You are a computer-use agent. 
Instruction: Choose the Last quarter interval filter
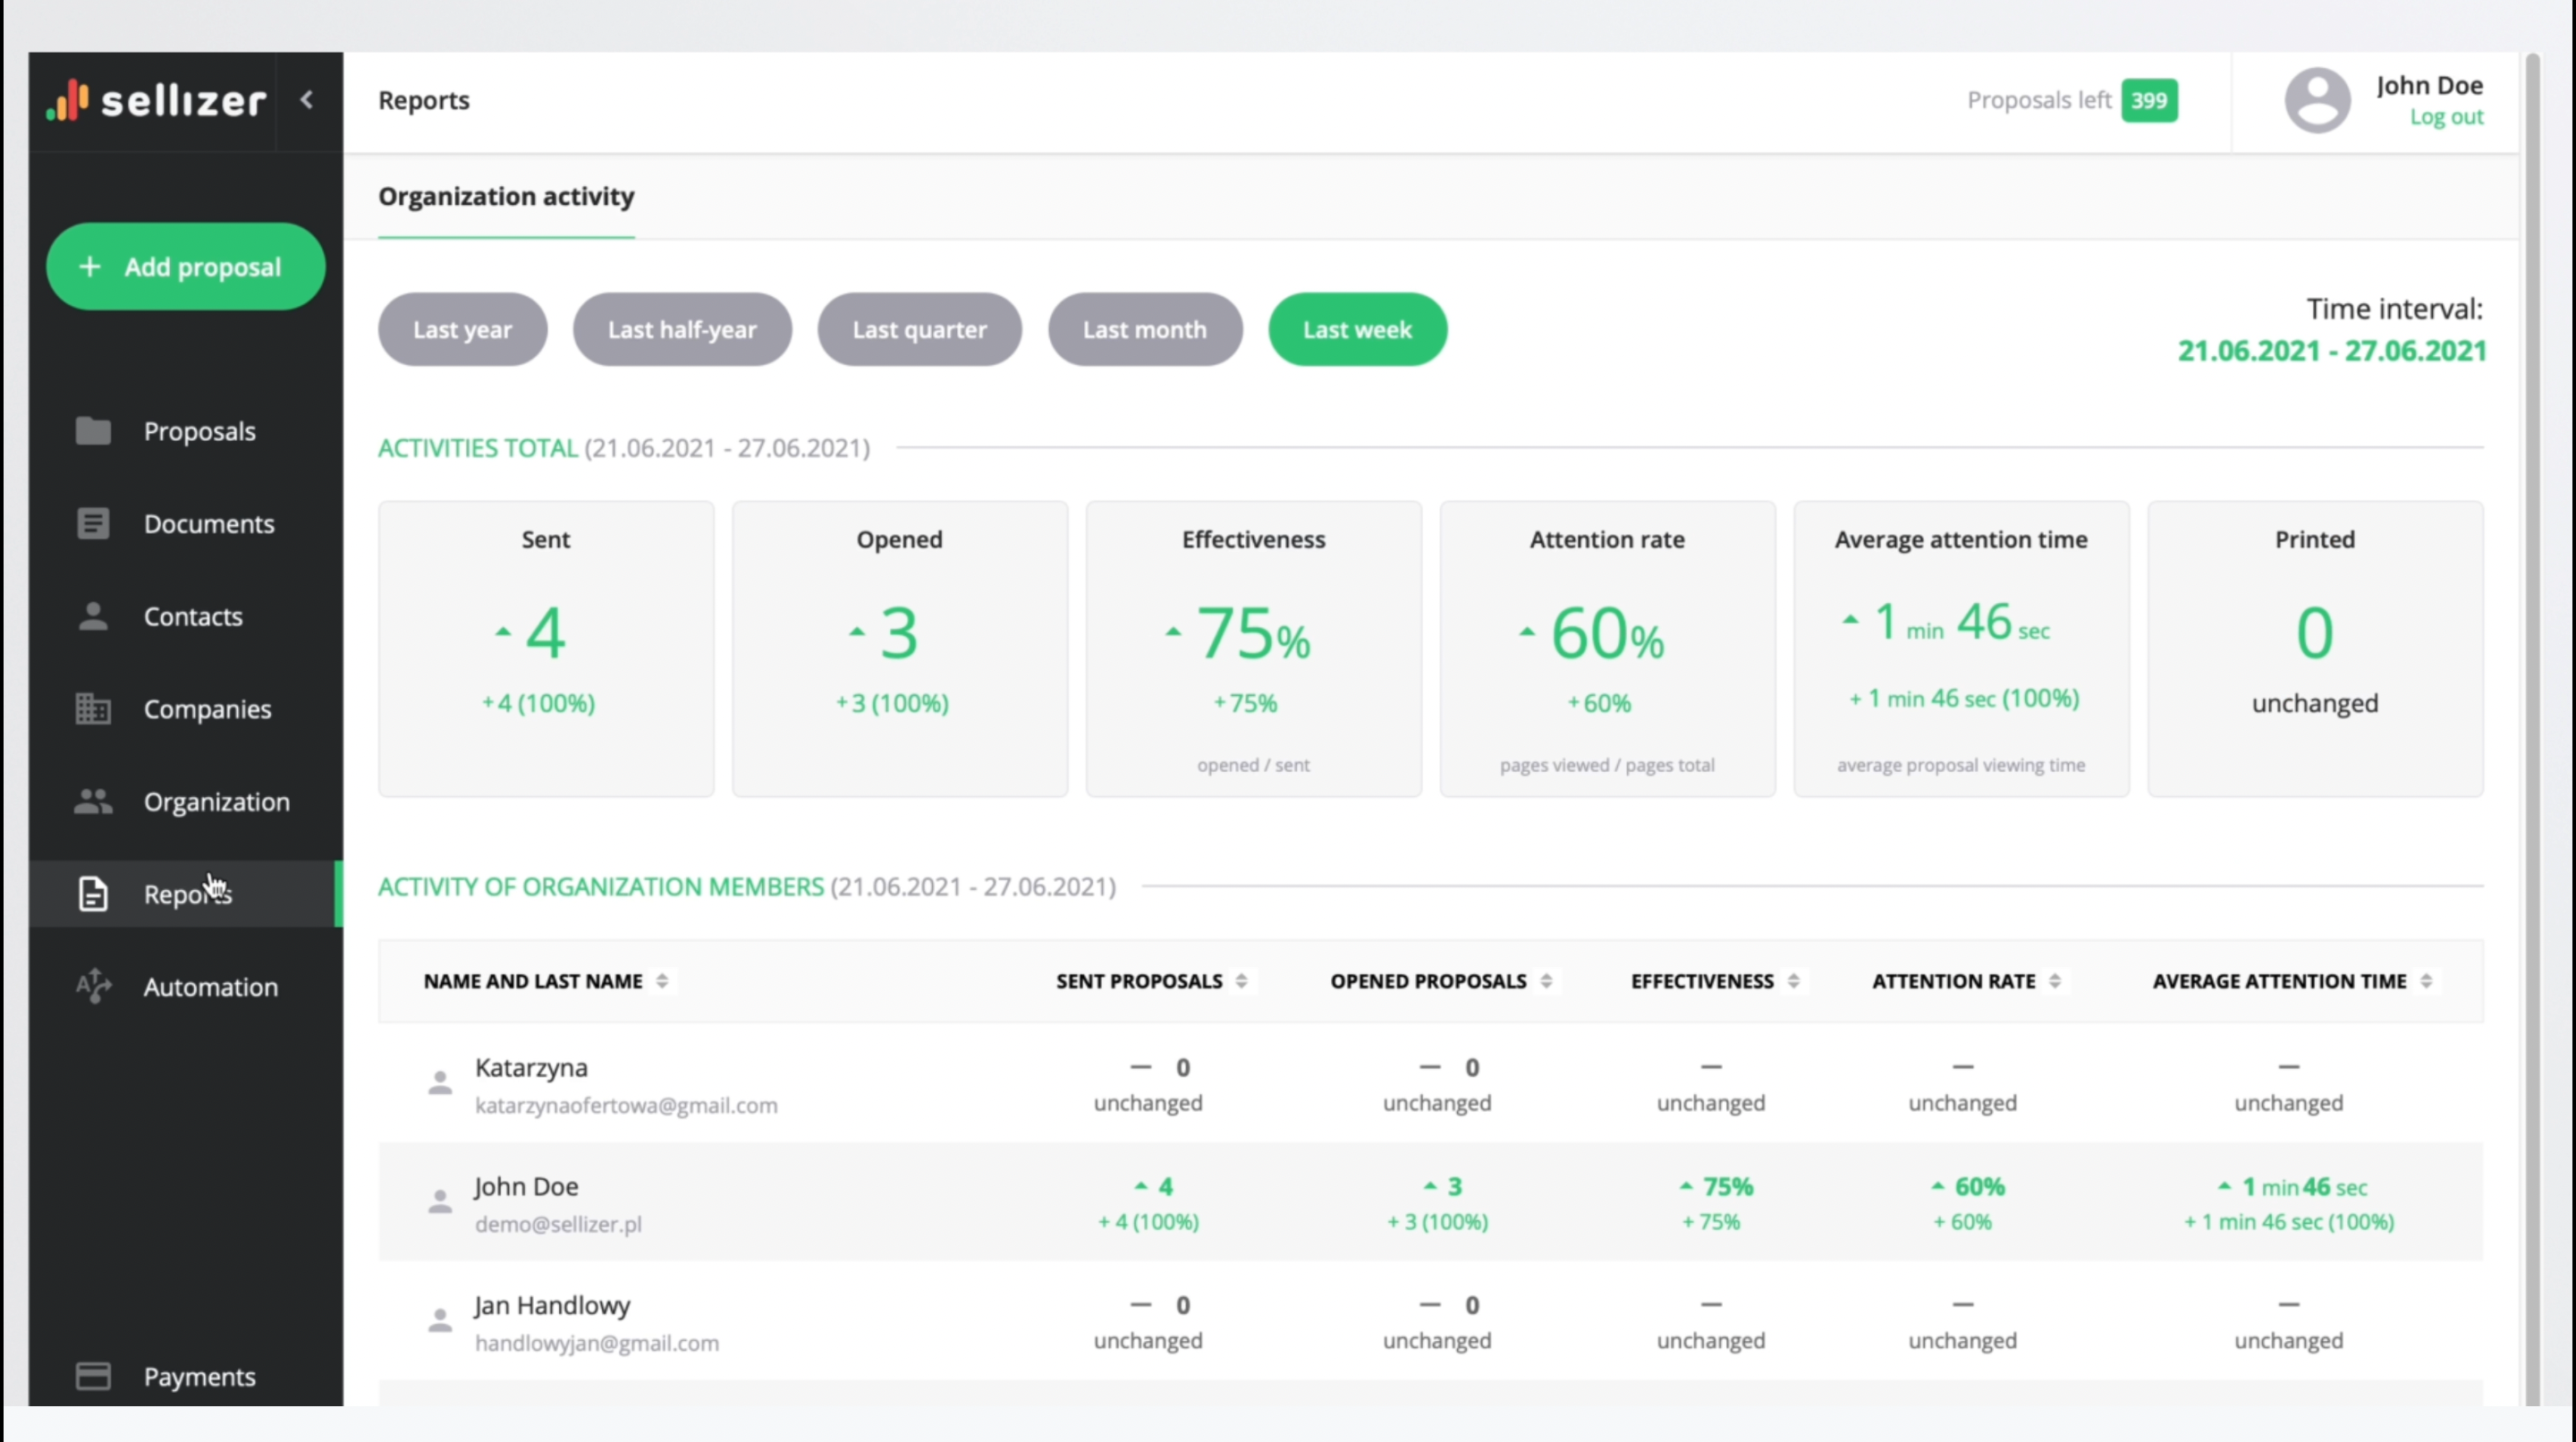919,329
